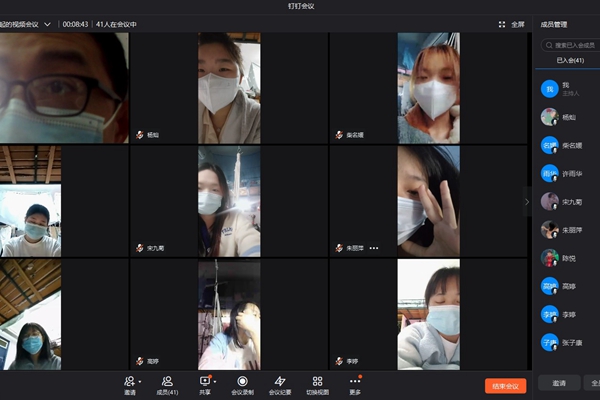The width and height of the screenshot is (600, 400).
Task: Click the orange 结束会议 end meeting button
Action: (505, 386)
